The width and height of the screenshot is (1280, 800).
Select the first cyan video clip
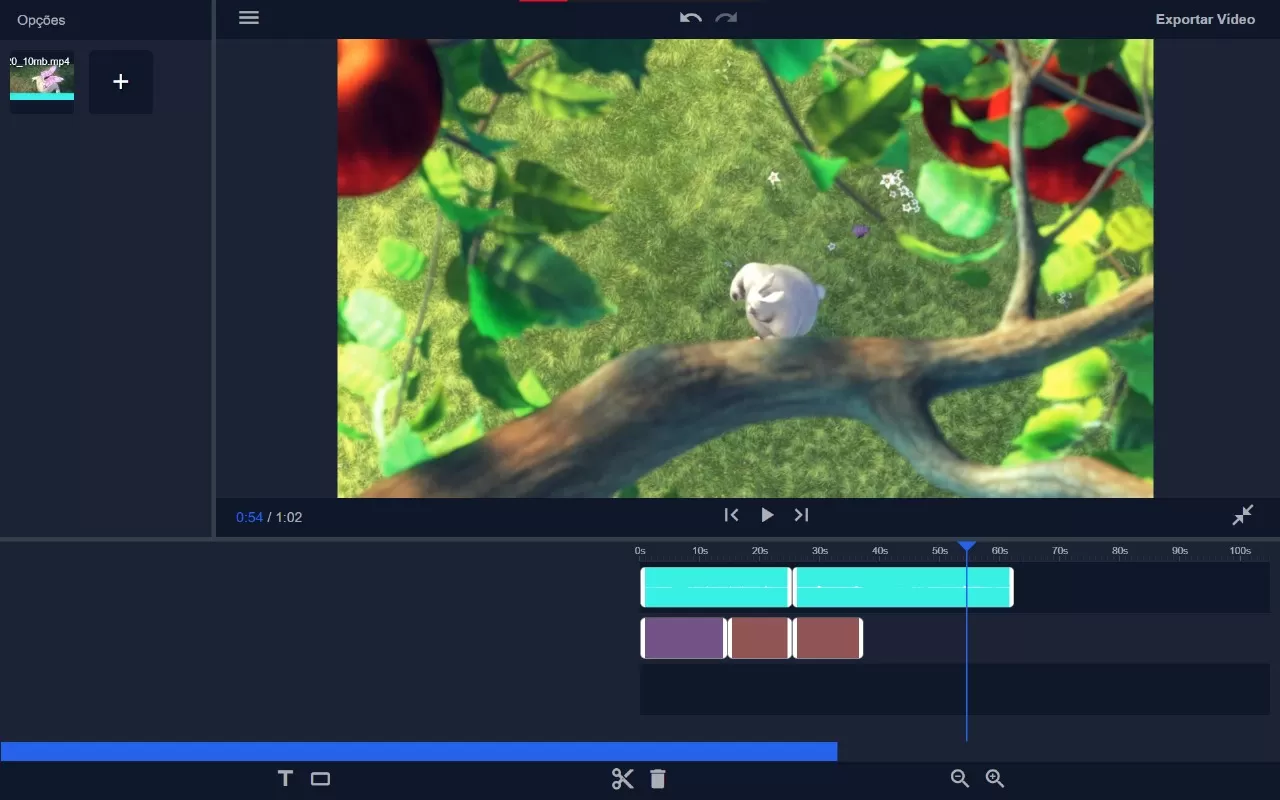[x=716, y=587]
